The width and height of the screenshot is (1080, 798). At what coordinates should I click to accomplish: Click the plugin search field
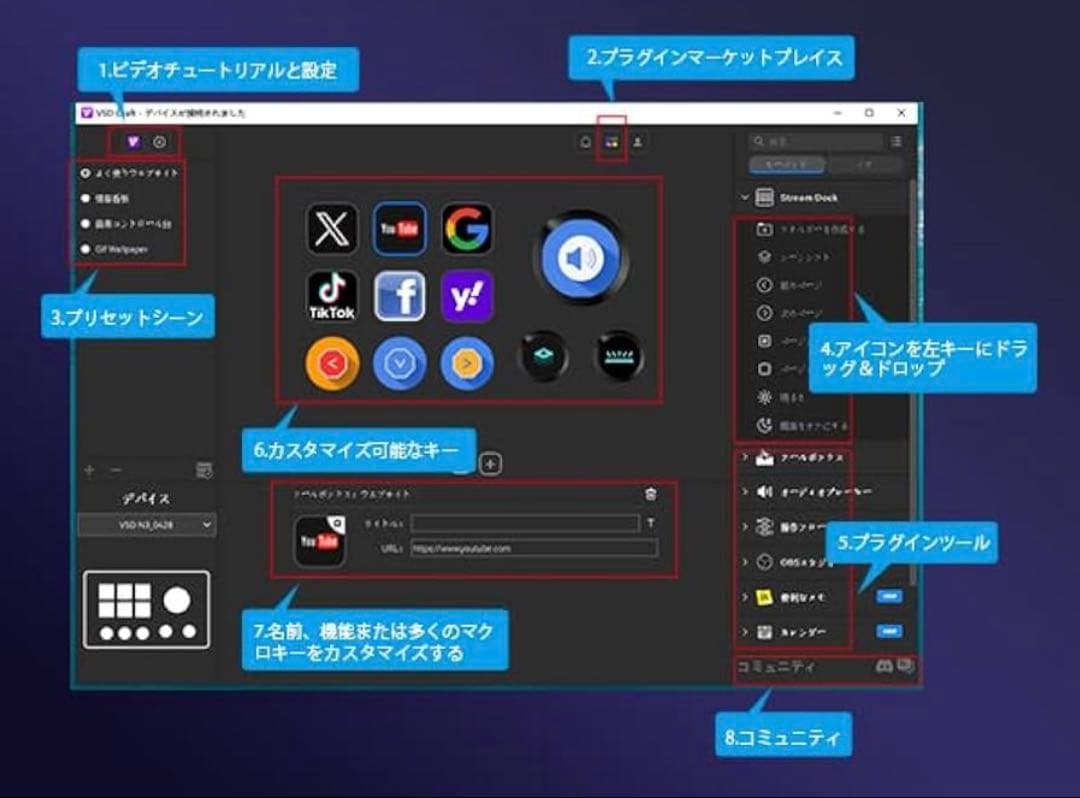[x=816, y=141]
